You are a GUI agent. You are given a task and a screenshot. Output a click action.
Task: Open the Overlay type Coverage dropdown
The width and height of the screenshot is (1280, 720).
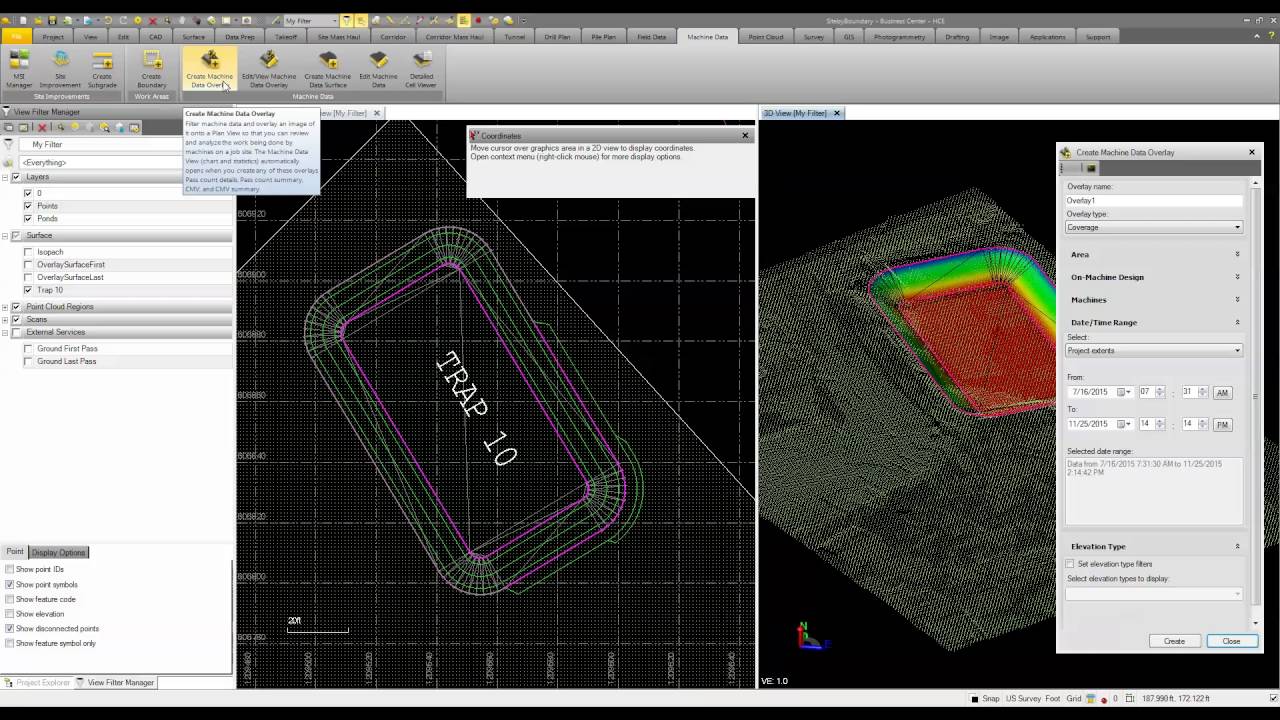pyautogui.click(x=1154, y=227)
